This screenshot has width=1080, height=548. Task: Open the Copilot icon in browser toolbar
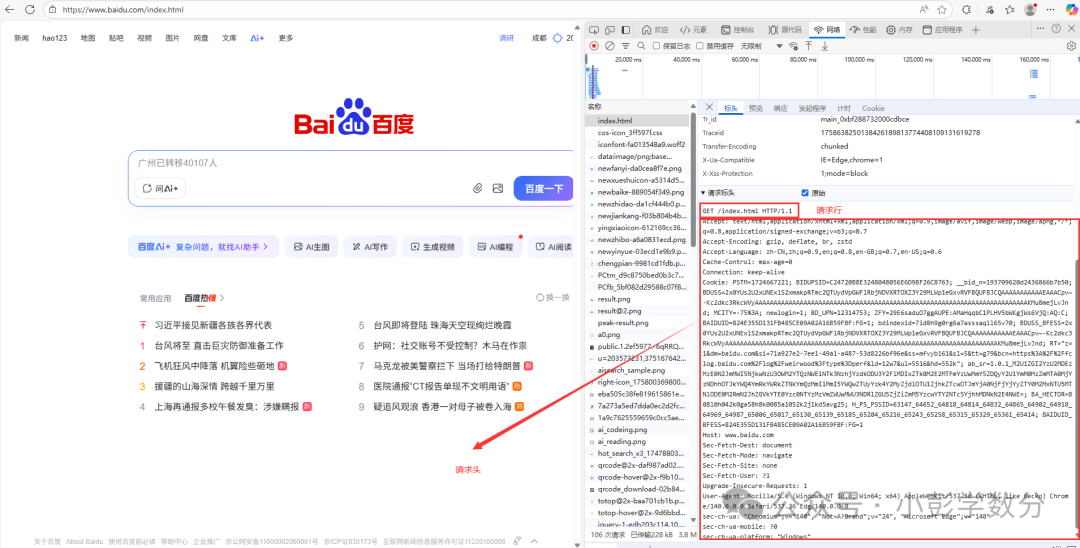tap(1071, 10)
